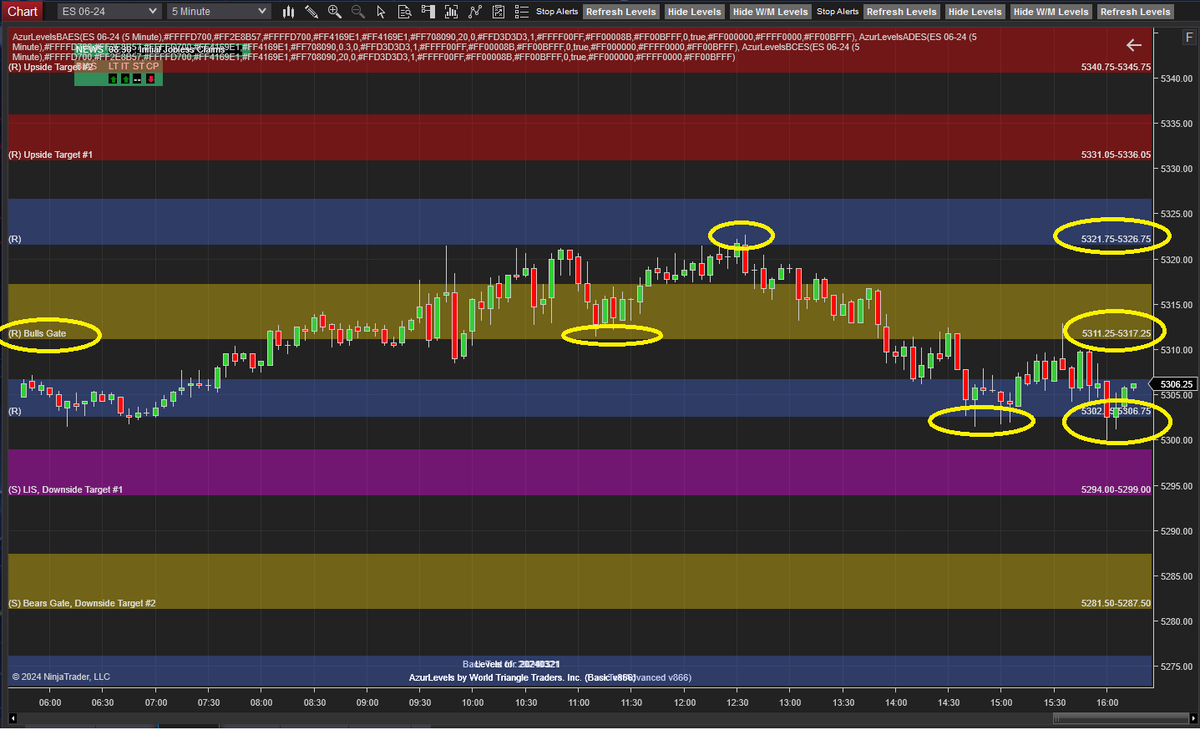Click the 5311.25-5317.25 range value
The width and height of the screenshot is (1200, 730).
[x=1116, y=333]
